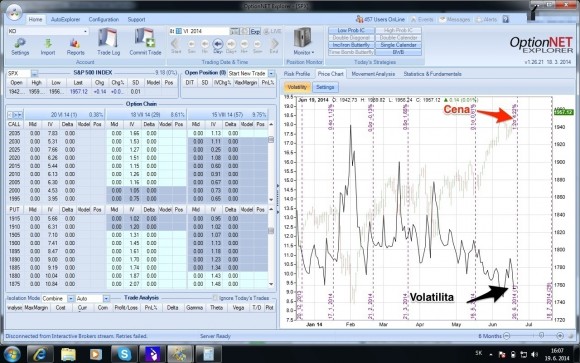The width and height of the screenshot is (580, 363).
Task: Open the Support tab
Action: 136,19
